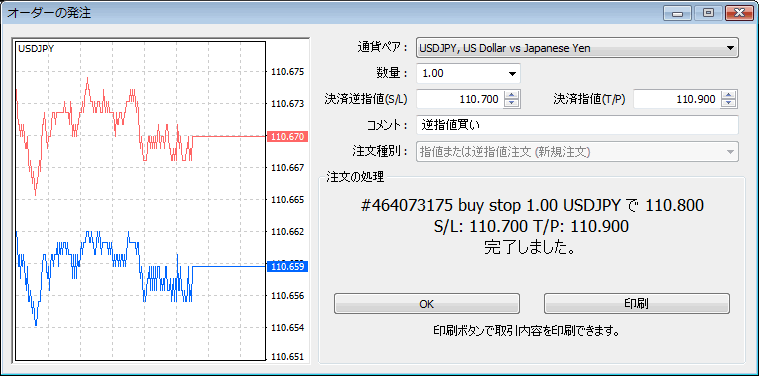
Task: Increase the S/L value with up arrow
Action: (x=512, y=95)
